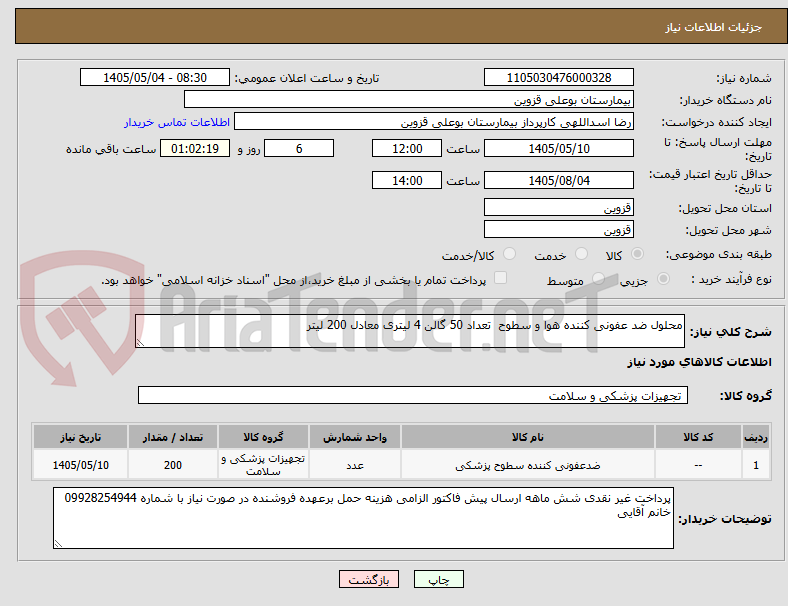Select the متوسط purchase type radio

pyautogui.click(x=598, y=279)
